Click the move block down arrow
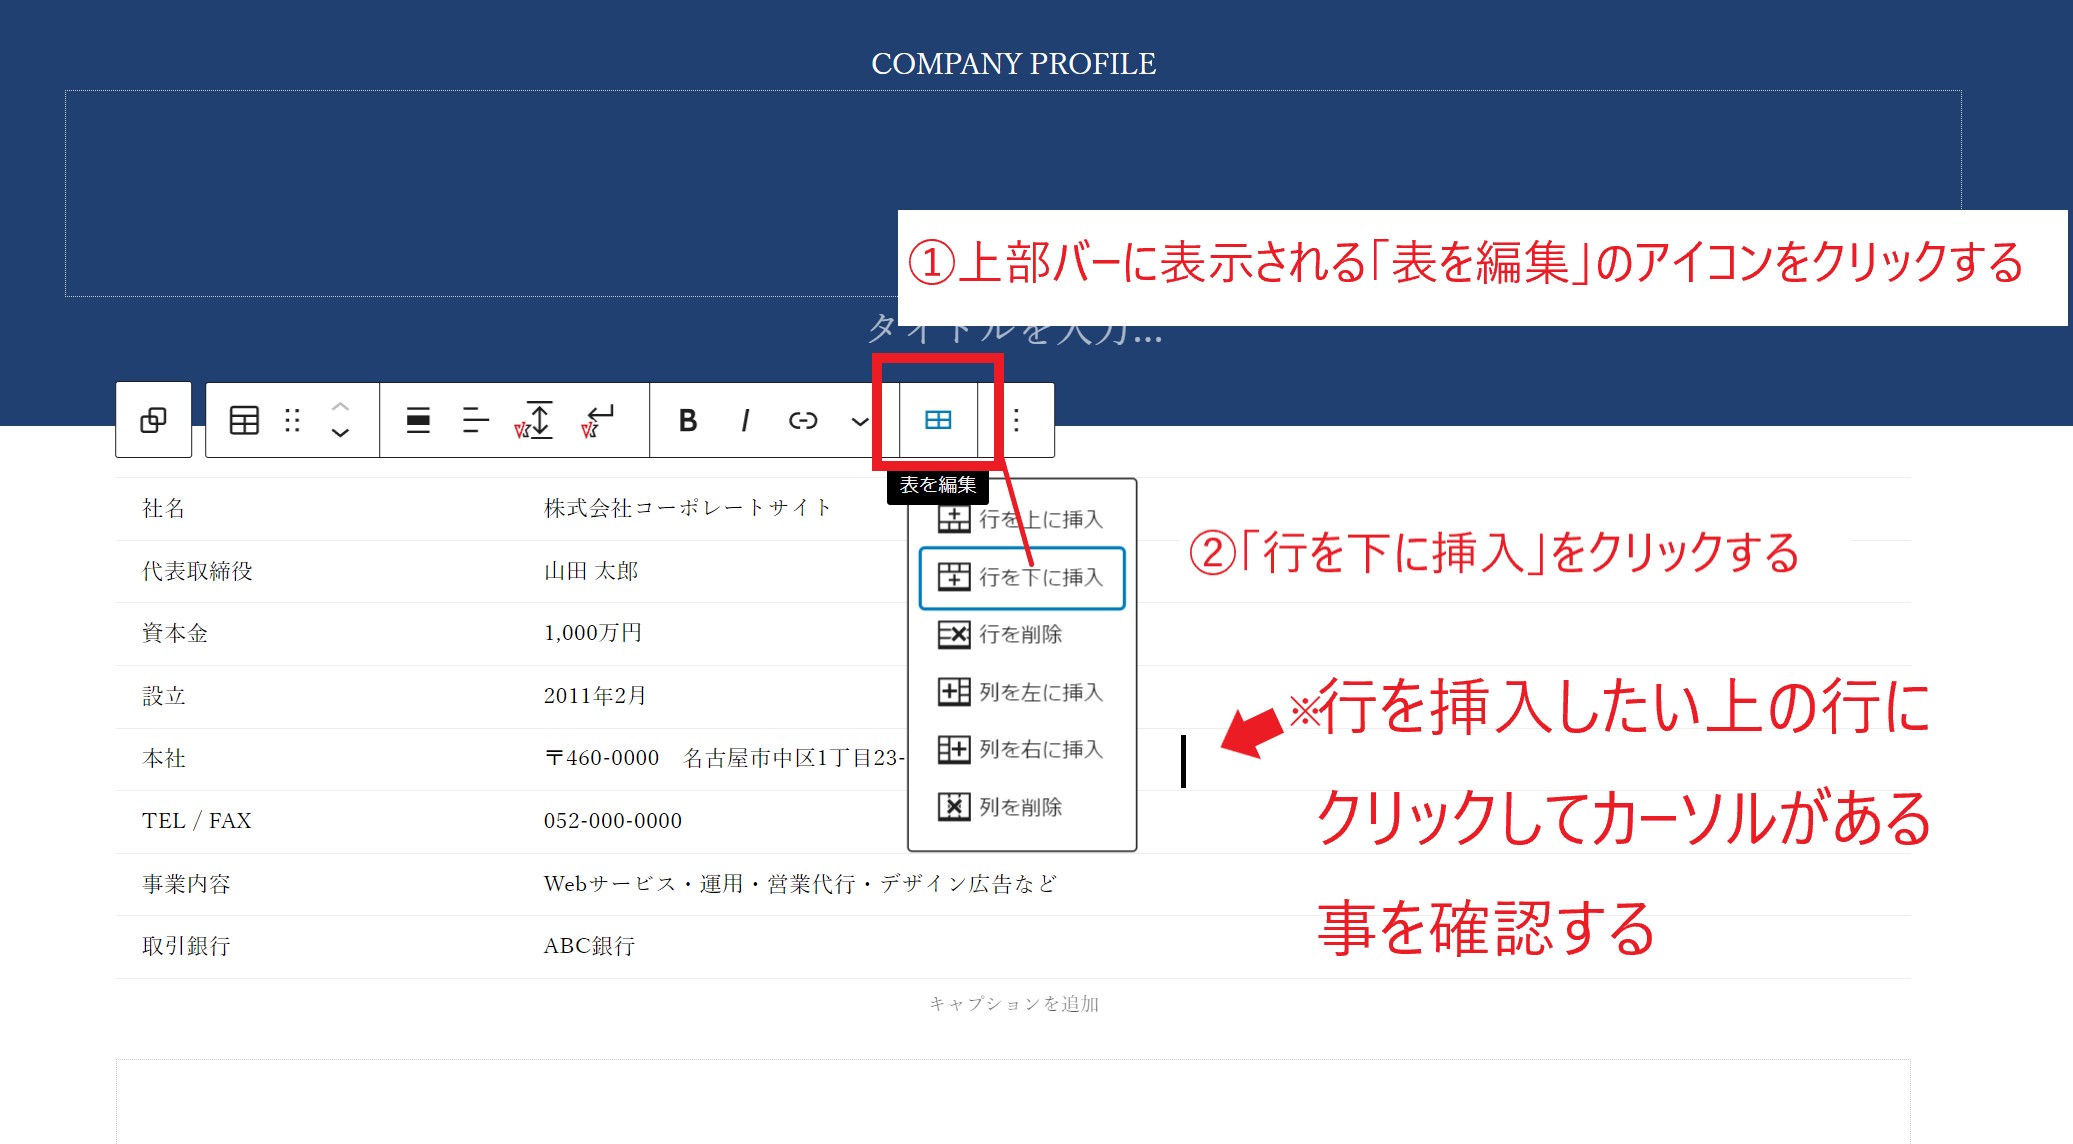Viewport: 2073px width, 1144px height. coord(340,433)
